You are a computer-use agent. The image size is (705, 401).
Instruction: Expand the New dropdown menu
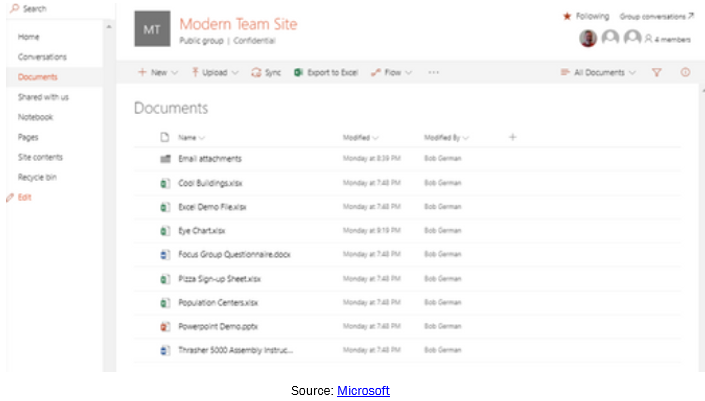click(x=158, y=73)
